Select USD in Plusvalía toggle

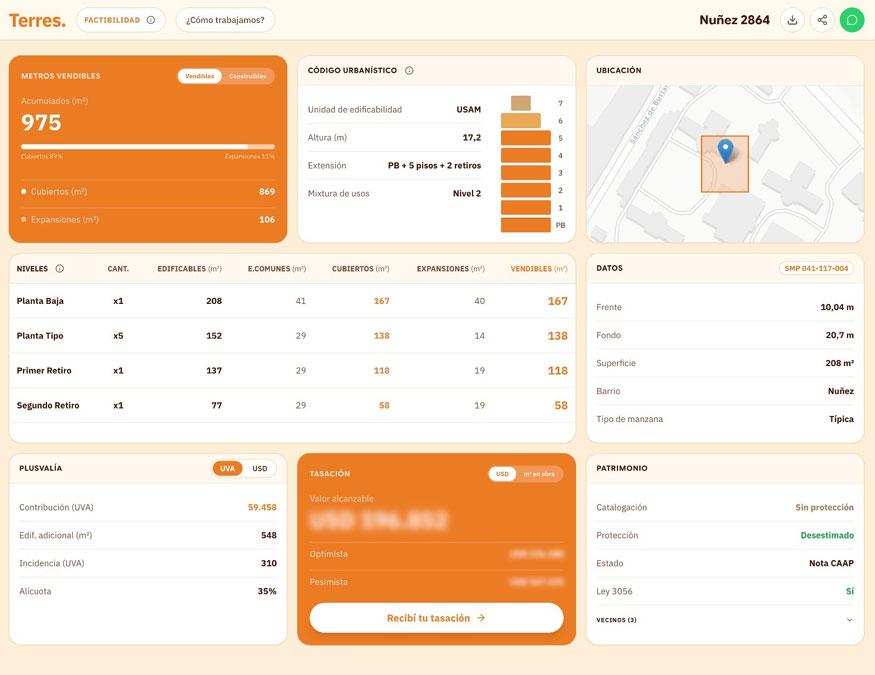pos(259,469)
